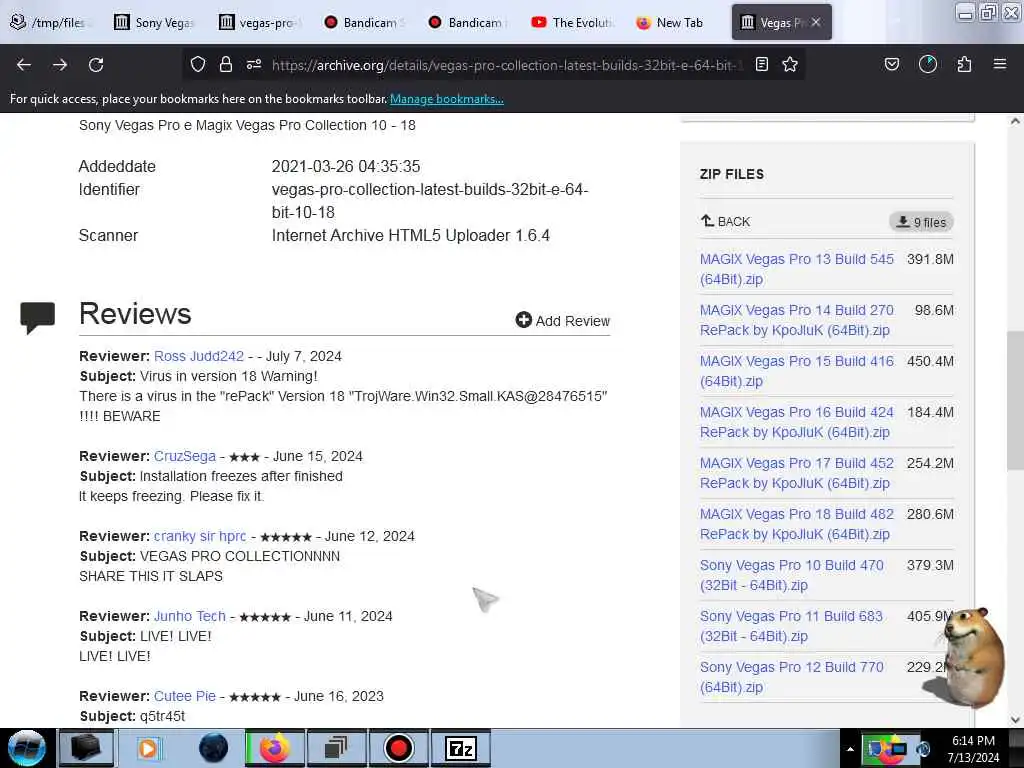Open the 7-Zip taskbar icon
Screen dimensions: 1024x768
[460, 748]
